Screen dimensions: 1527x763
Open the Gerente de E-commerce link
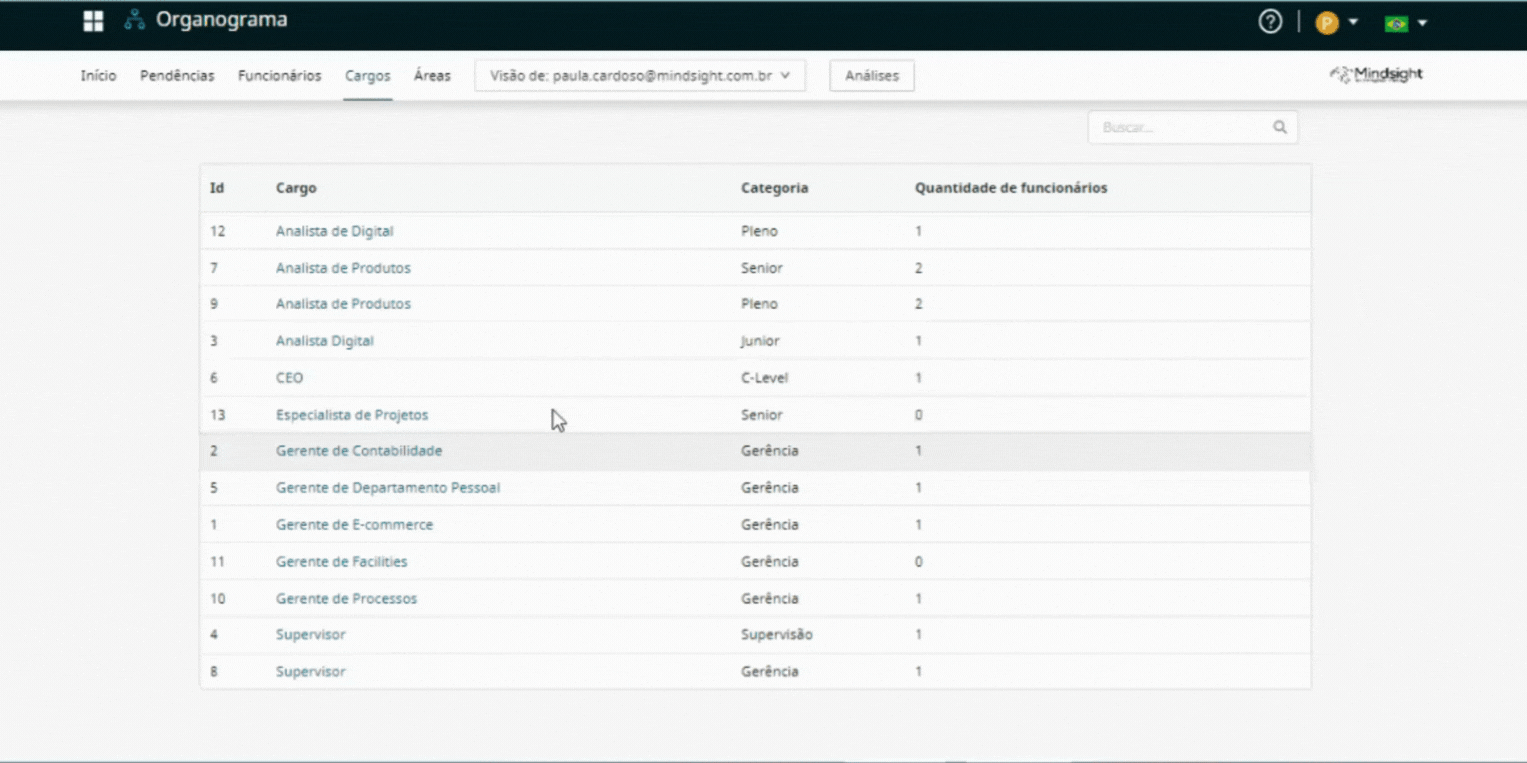(355, 525)
